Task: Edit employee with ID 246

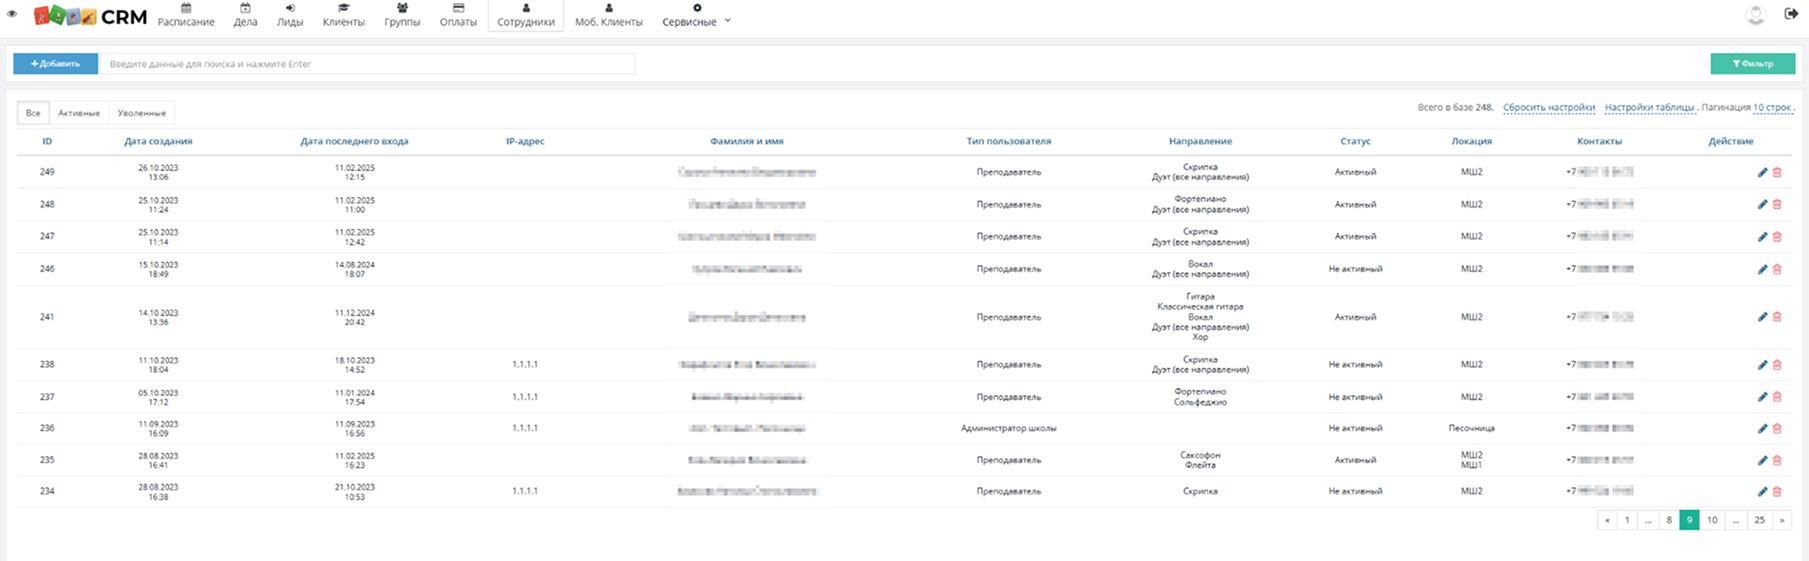Action: click(1762, 269)
